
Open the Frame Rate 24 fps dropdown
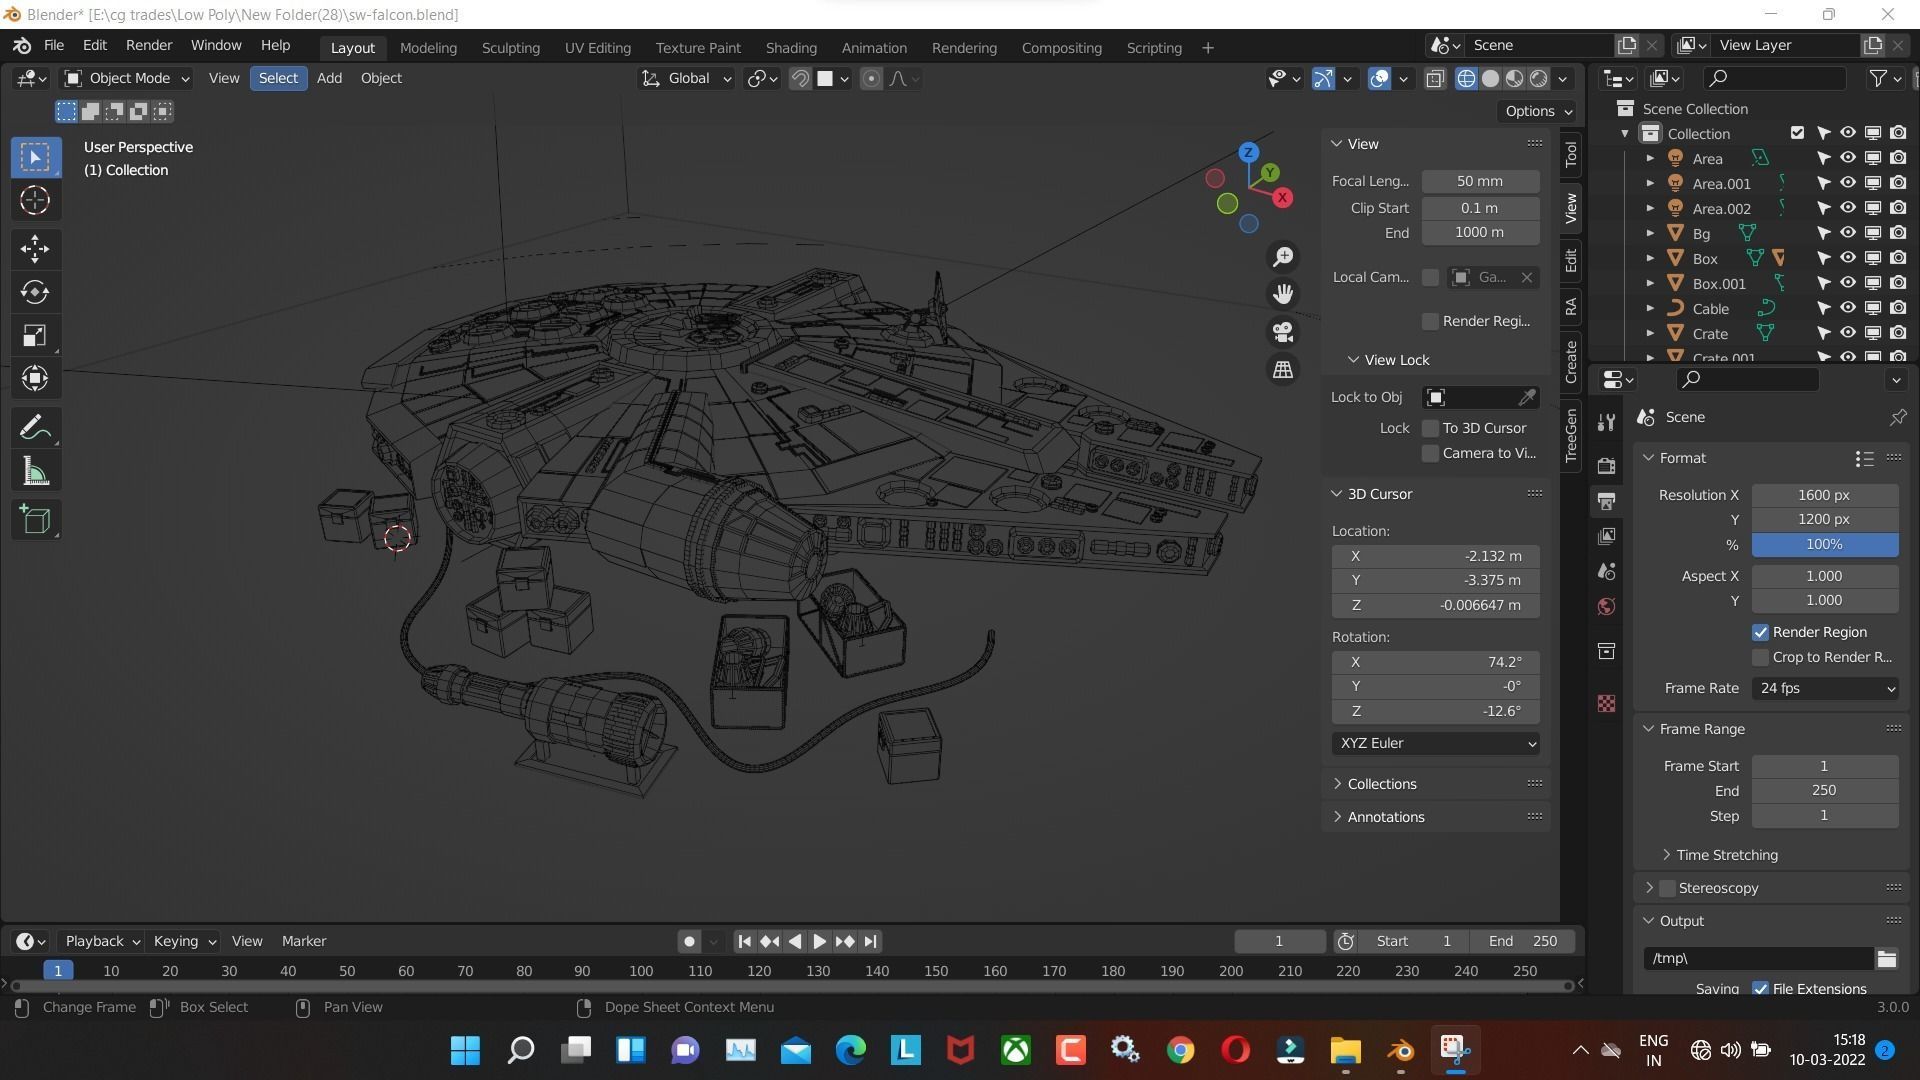[x=1825, y=688]
